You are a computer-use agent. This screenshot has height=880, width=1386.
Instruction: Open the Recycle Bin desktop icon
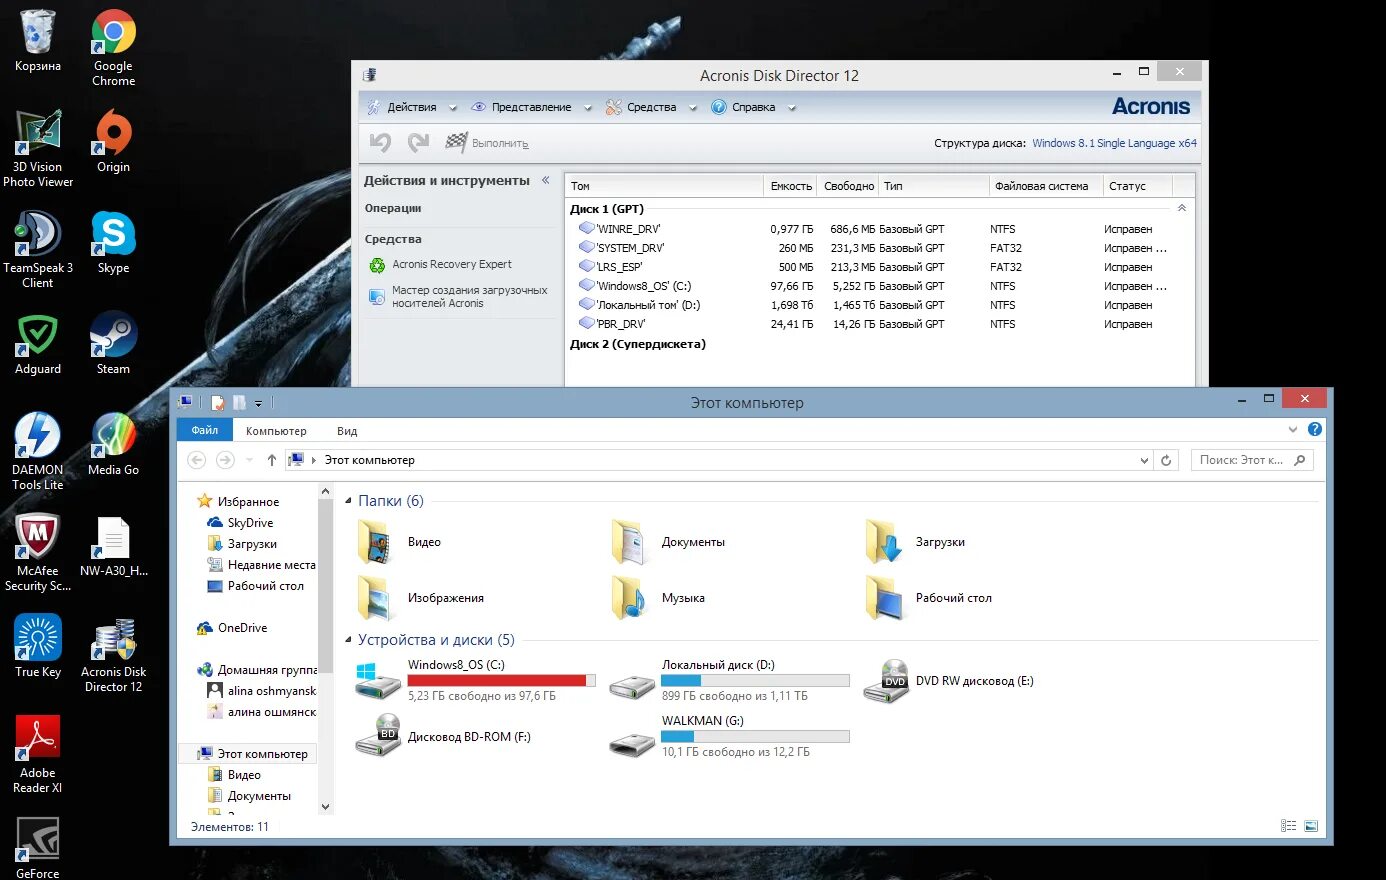pyautogui.click(x=38, y=41)
